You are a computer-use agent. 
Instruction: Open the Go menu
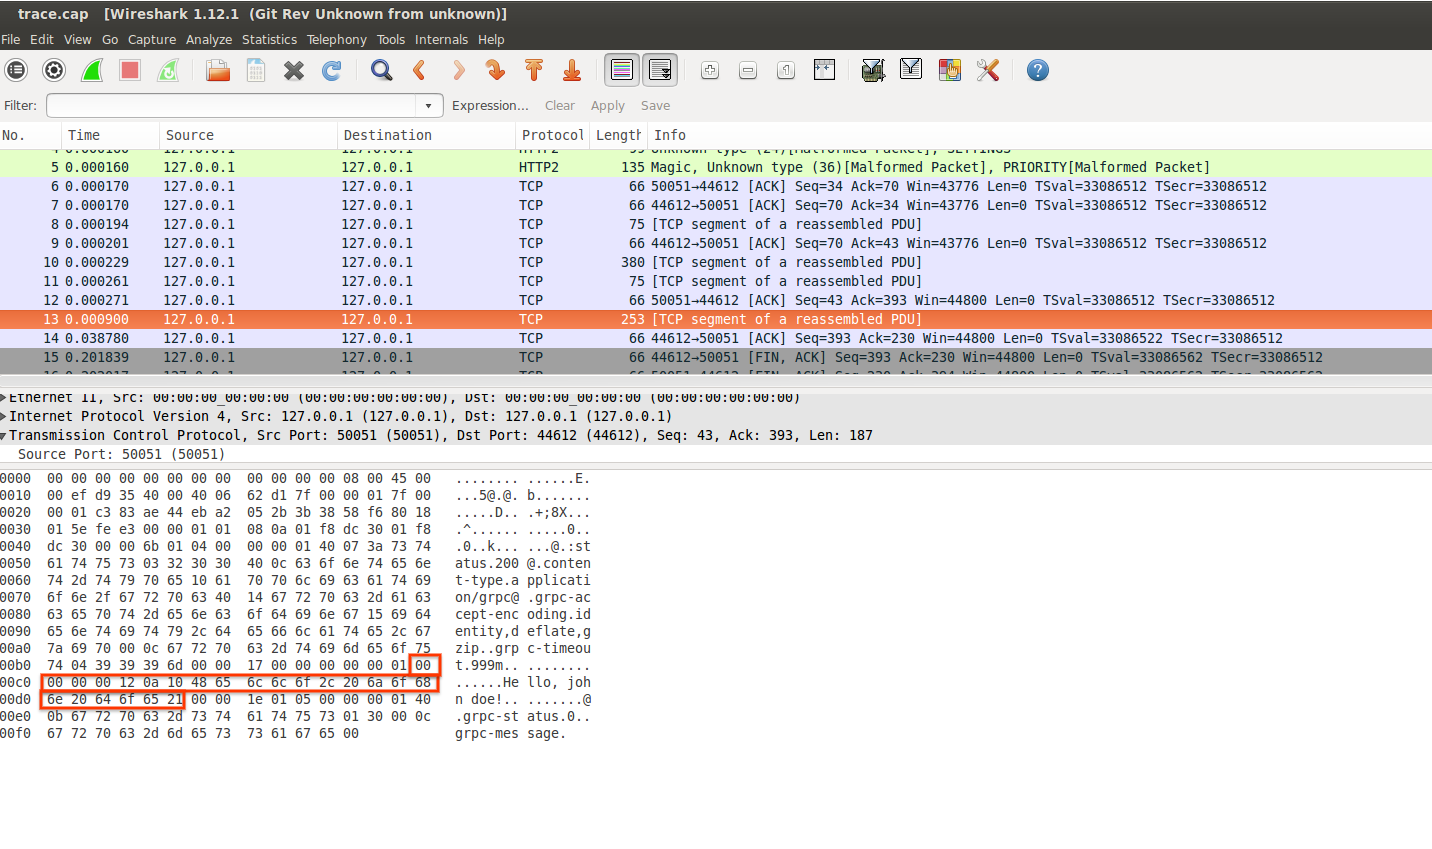coord(110,40)
